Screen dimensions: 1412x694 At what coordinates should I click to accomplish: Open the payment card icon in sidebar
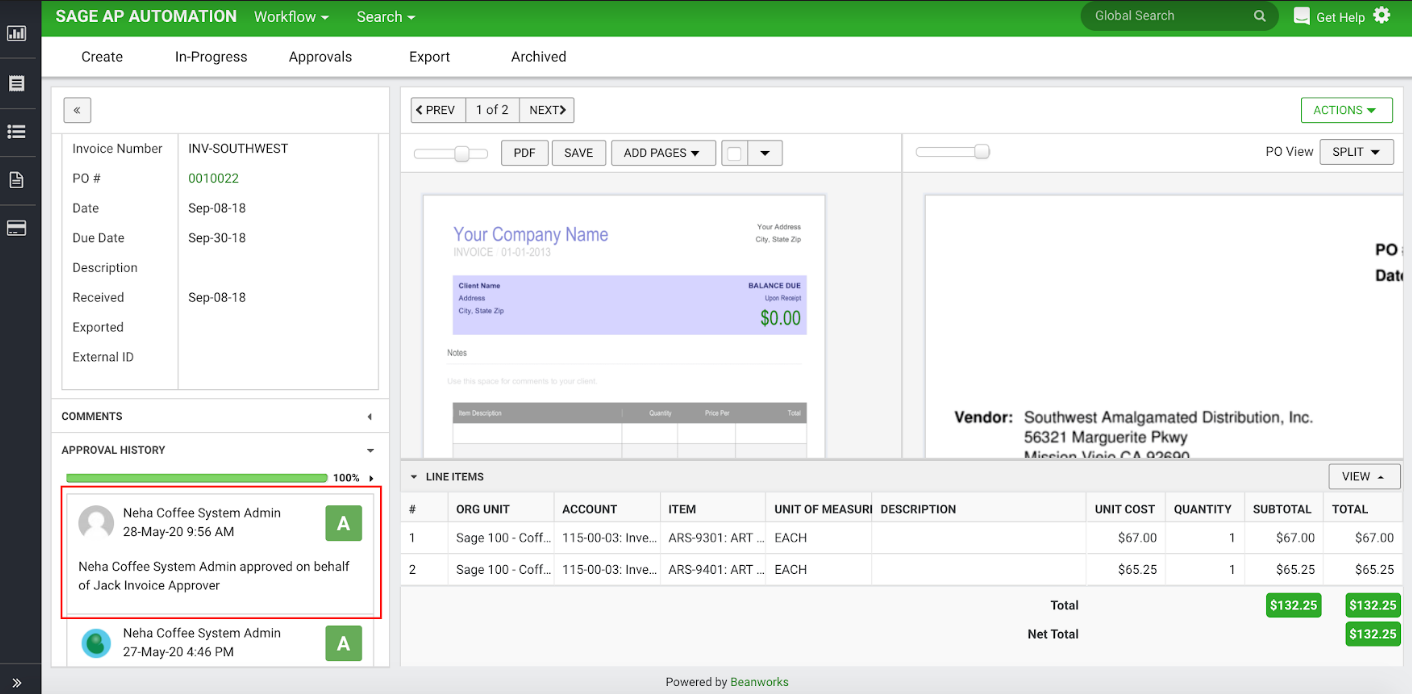click(x=16, y=228)
